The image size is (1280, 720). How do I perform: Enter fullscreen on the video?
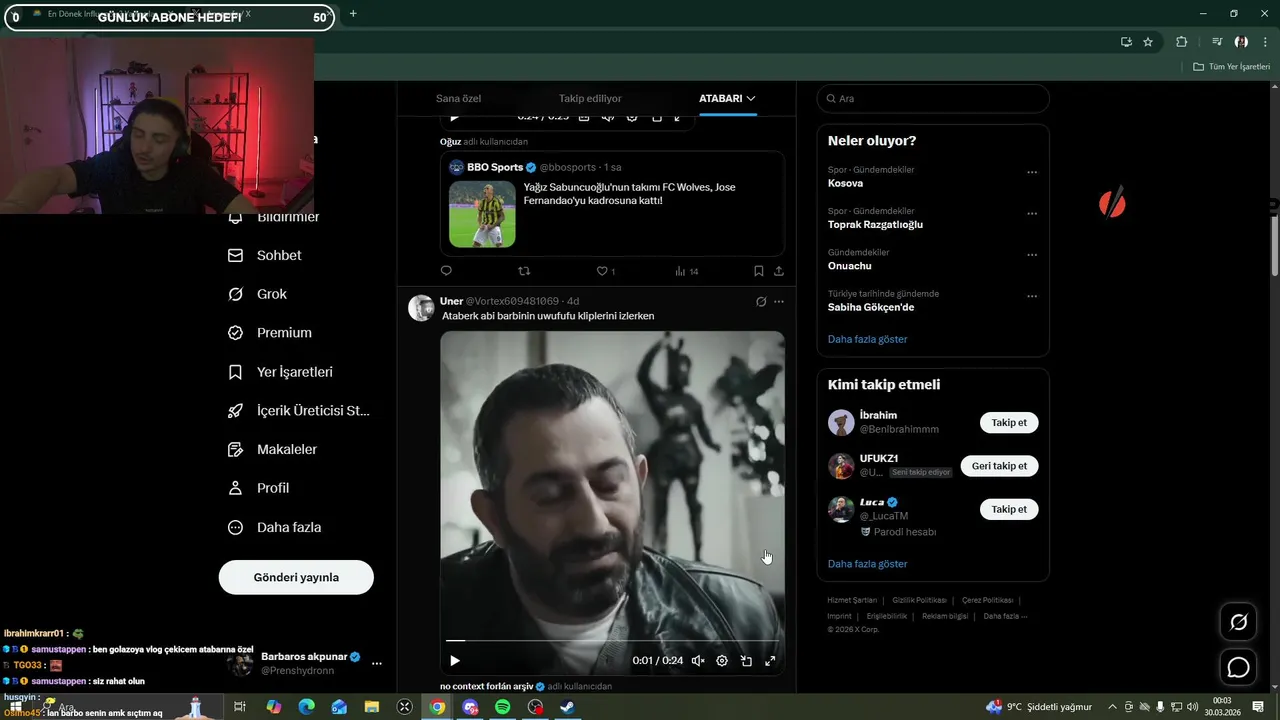(x=770, y=661)
